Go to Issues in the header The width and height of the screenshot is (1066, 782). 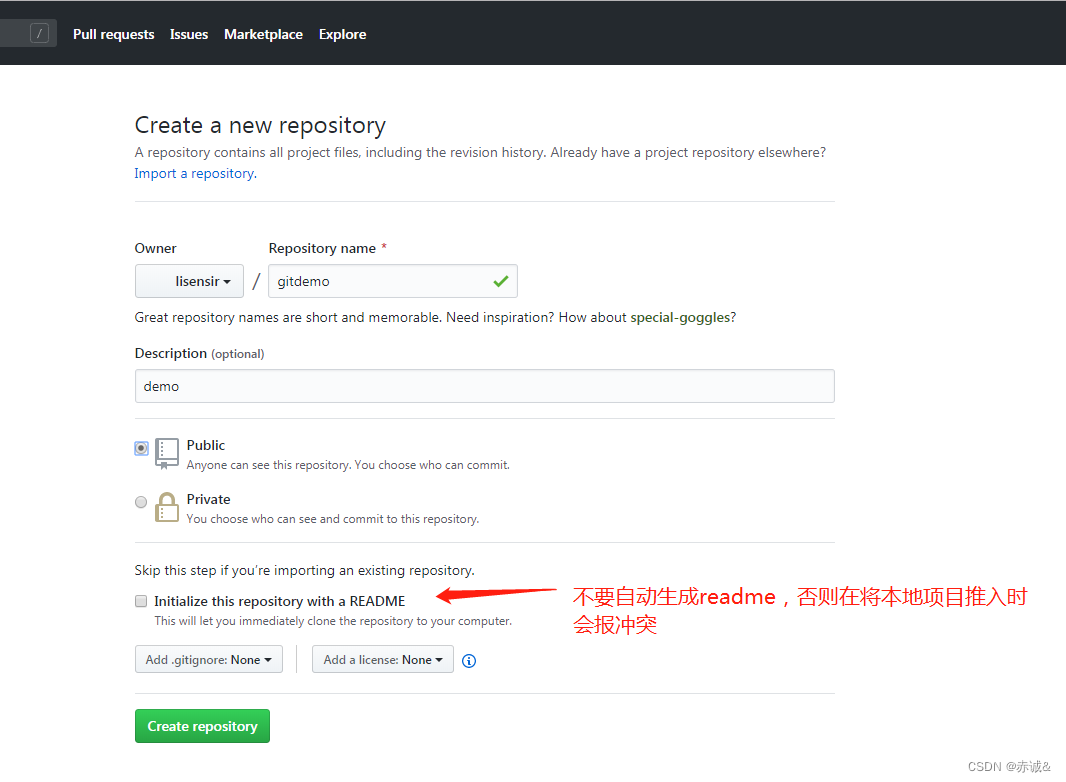(x=189, y=34)
